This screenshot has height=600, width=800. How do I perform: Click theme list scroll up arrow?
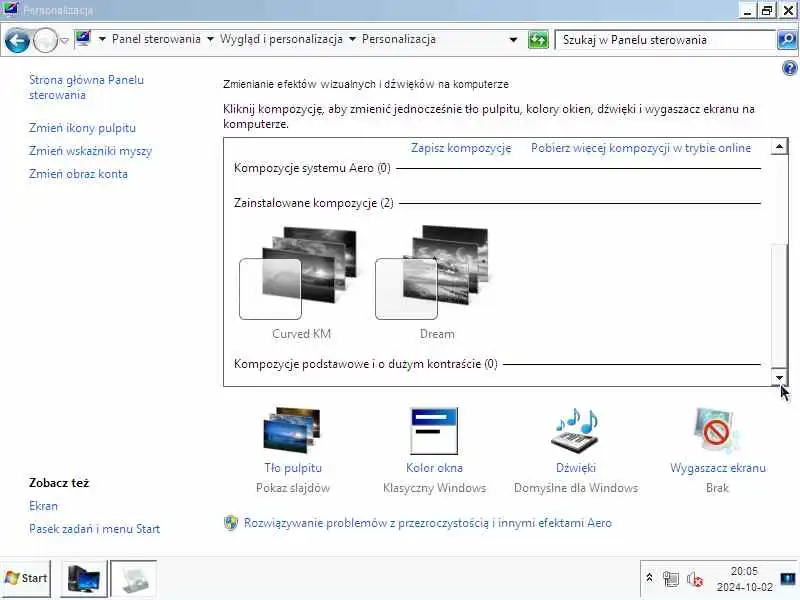(779, 147)
